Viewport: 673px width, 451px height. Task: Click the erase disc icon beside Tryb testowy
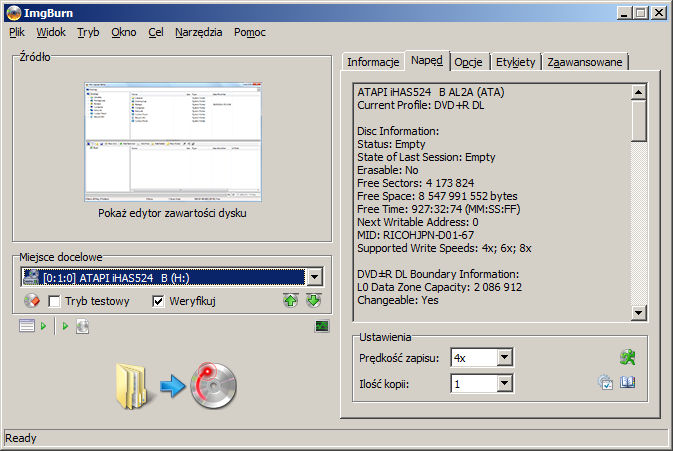pos(32,301)
